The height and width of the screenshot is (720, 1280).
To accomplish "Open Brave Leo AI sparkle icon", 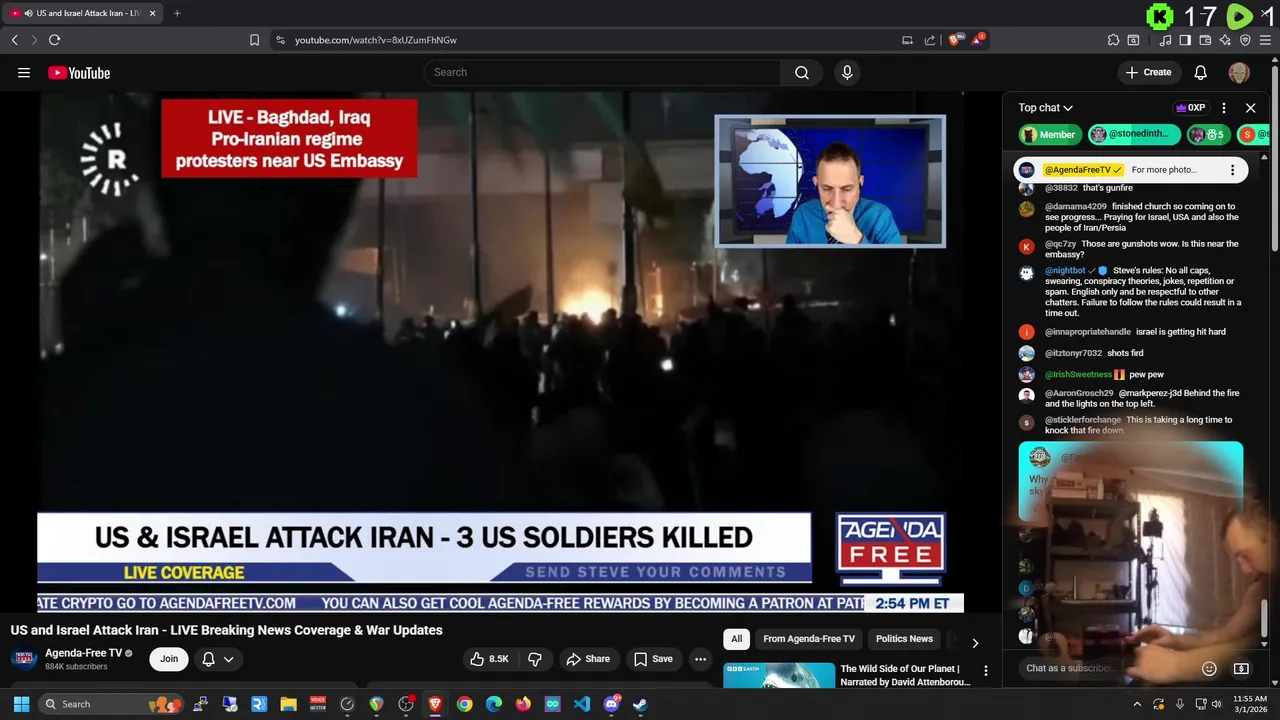I will [x=1225, y=40].
